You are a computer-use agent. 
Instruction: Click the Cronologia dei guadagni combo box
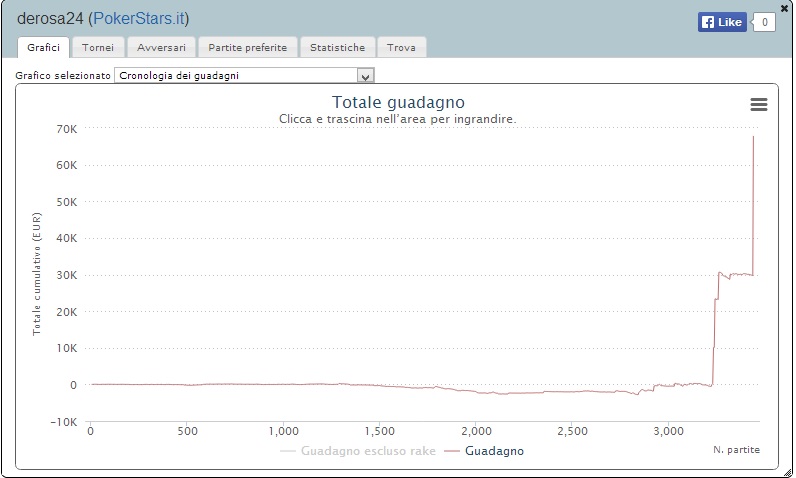pyautogui.click(x=244, y=76)
